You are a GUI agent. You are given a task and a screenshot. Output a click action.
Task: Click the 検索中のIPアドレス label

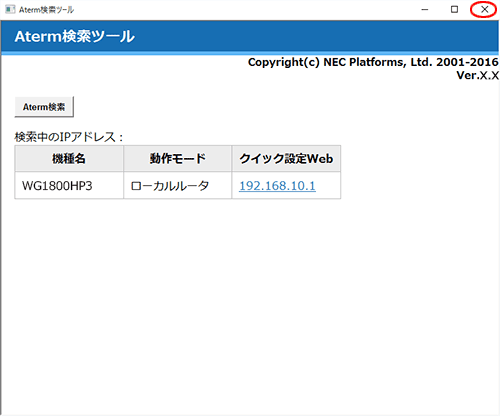pos(69,137)
